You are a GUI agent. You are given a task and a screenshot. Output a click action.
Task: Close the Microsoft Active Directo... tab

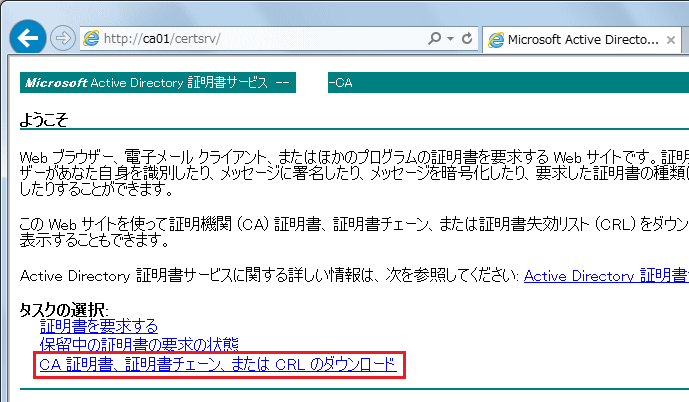671,40
